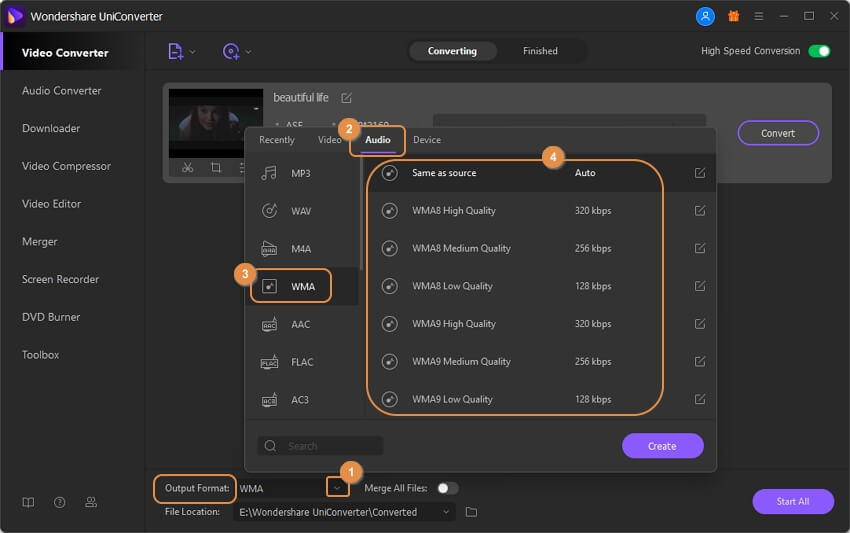Open the user account profile icon
The image size is (850, 533).
pos(705,16)
